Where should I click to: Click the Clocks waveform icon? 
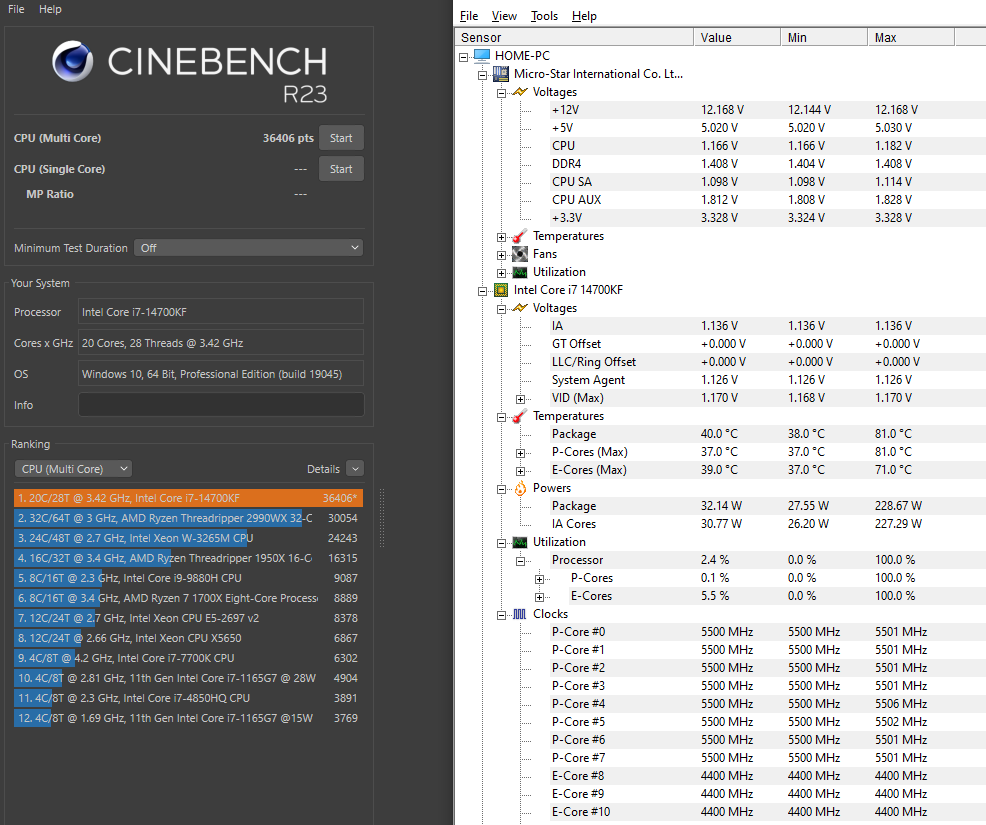(x=519, y=614)
